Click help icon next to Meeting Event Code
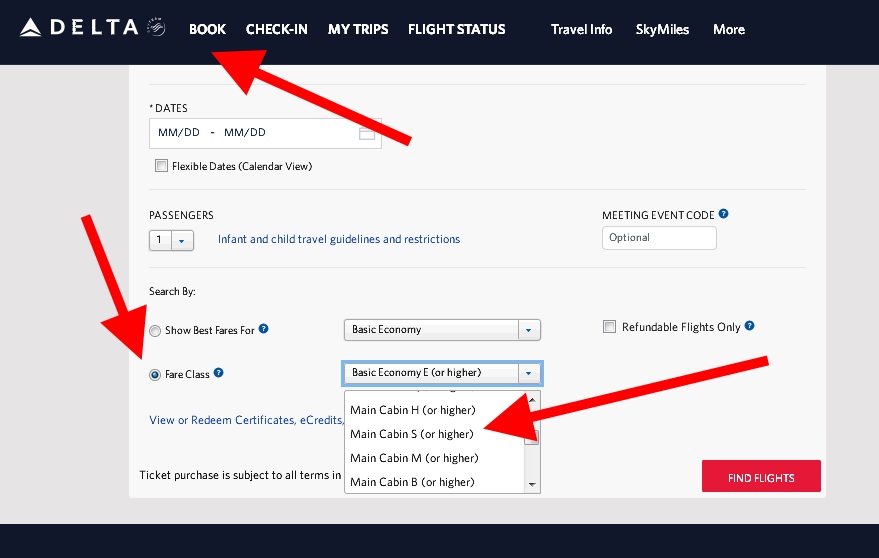Screen dimensions: 879x558 point(723,214)
